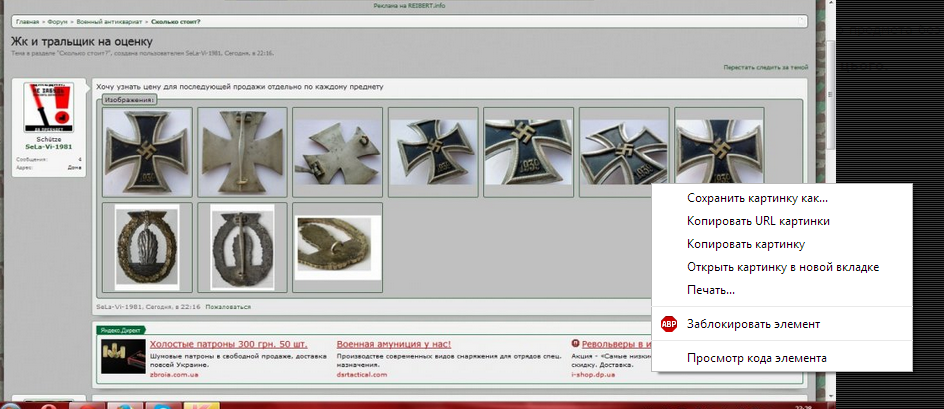944x409 pixels.
Task: Go to 'Главная' in breadcrumb
Action: click(x=28, y=22)
